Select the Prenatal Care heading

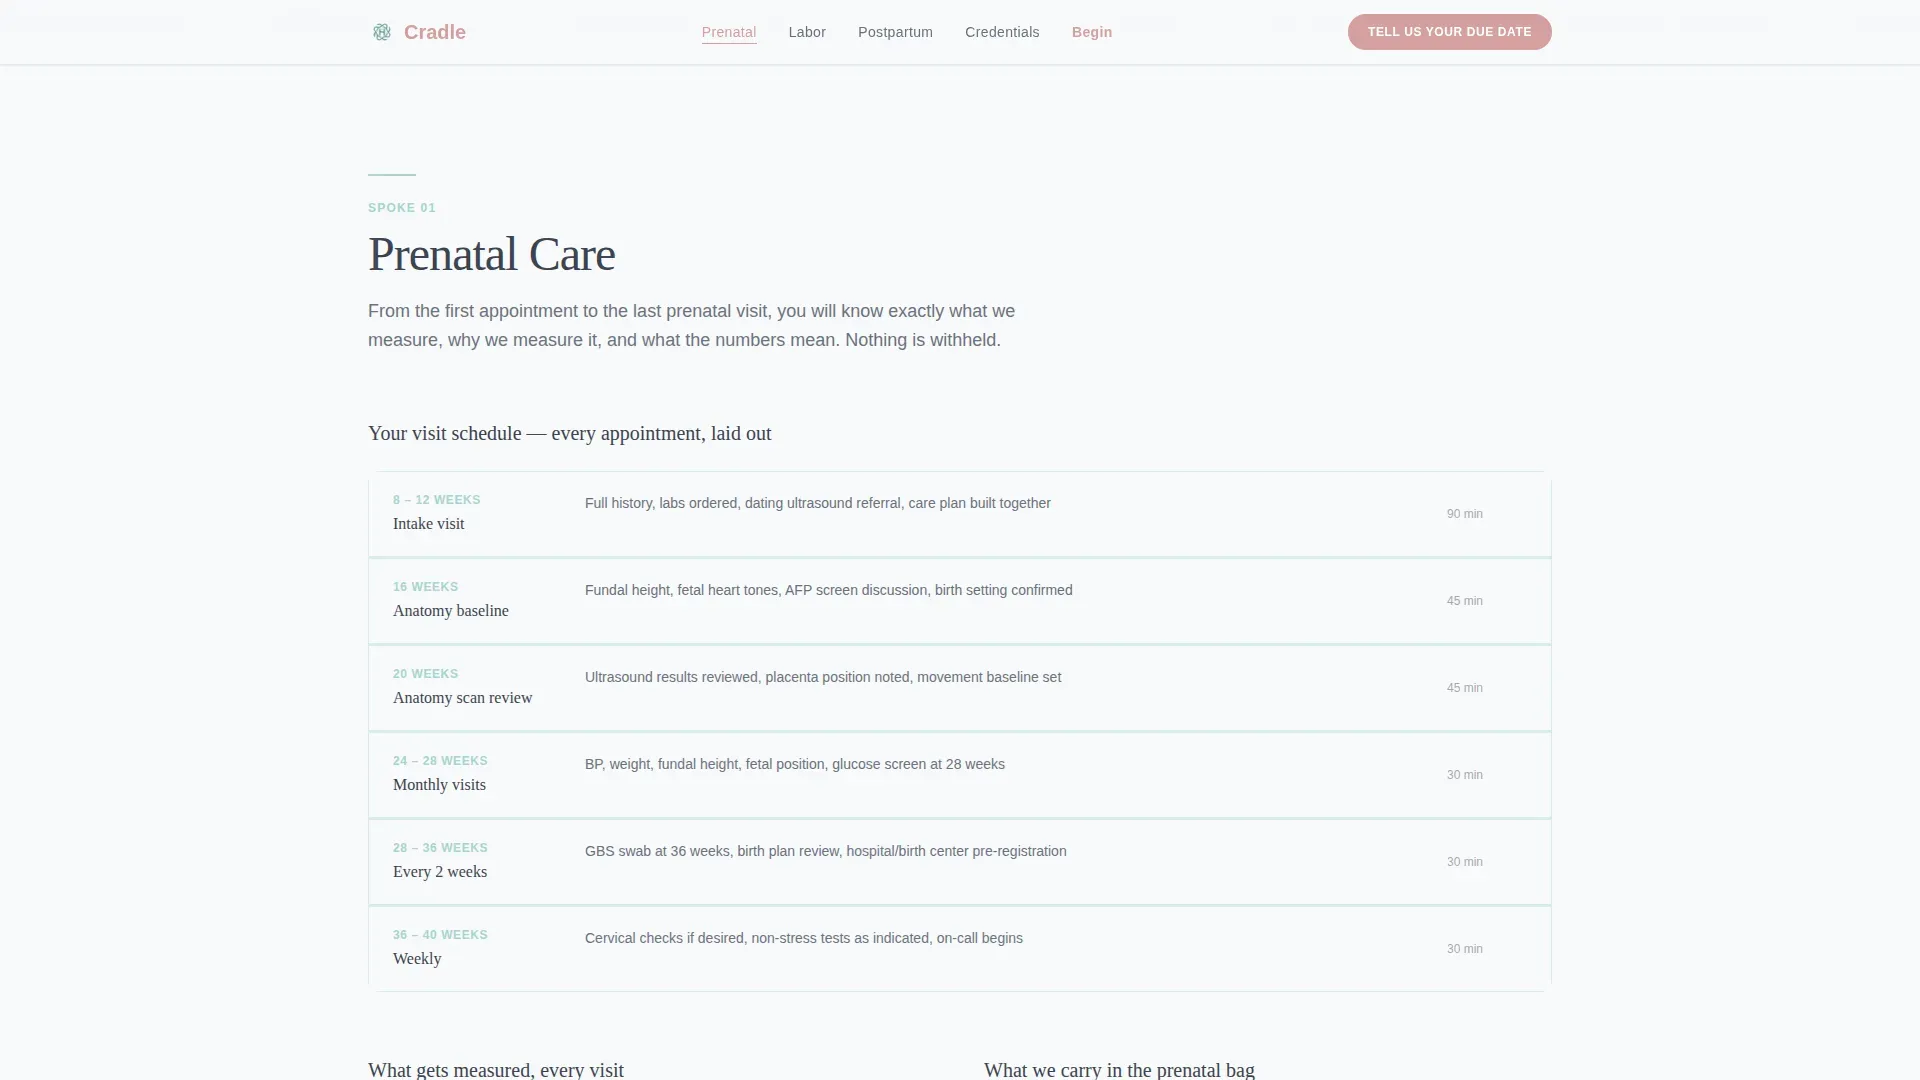(491, 254)
